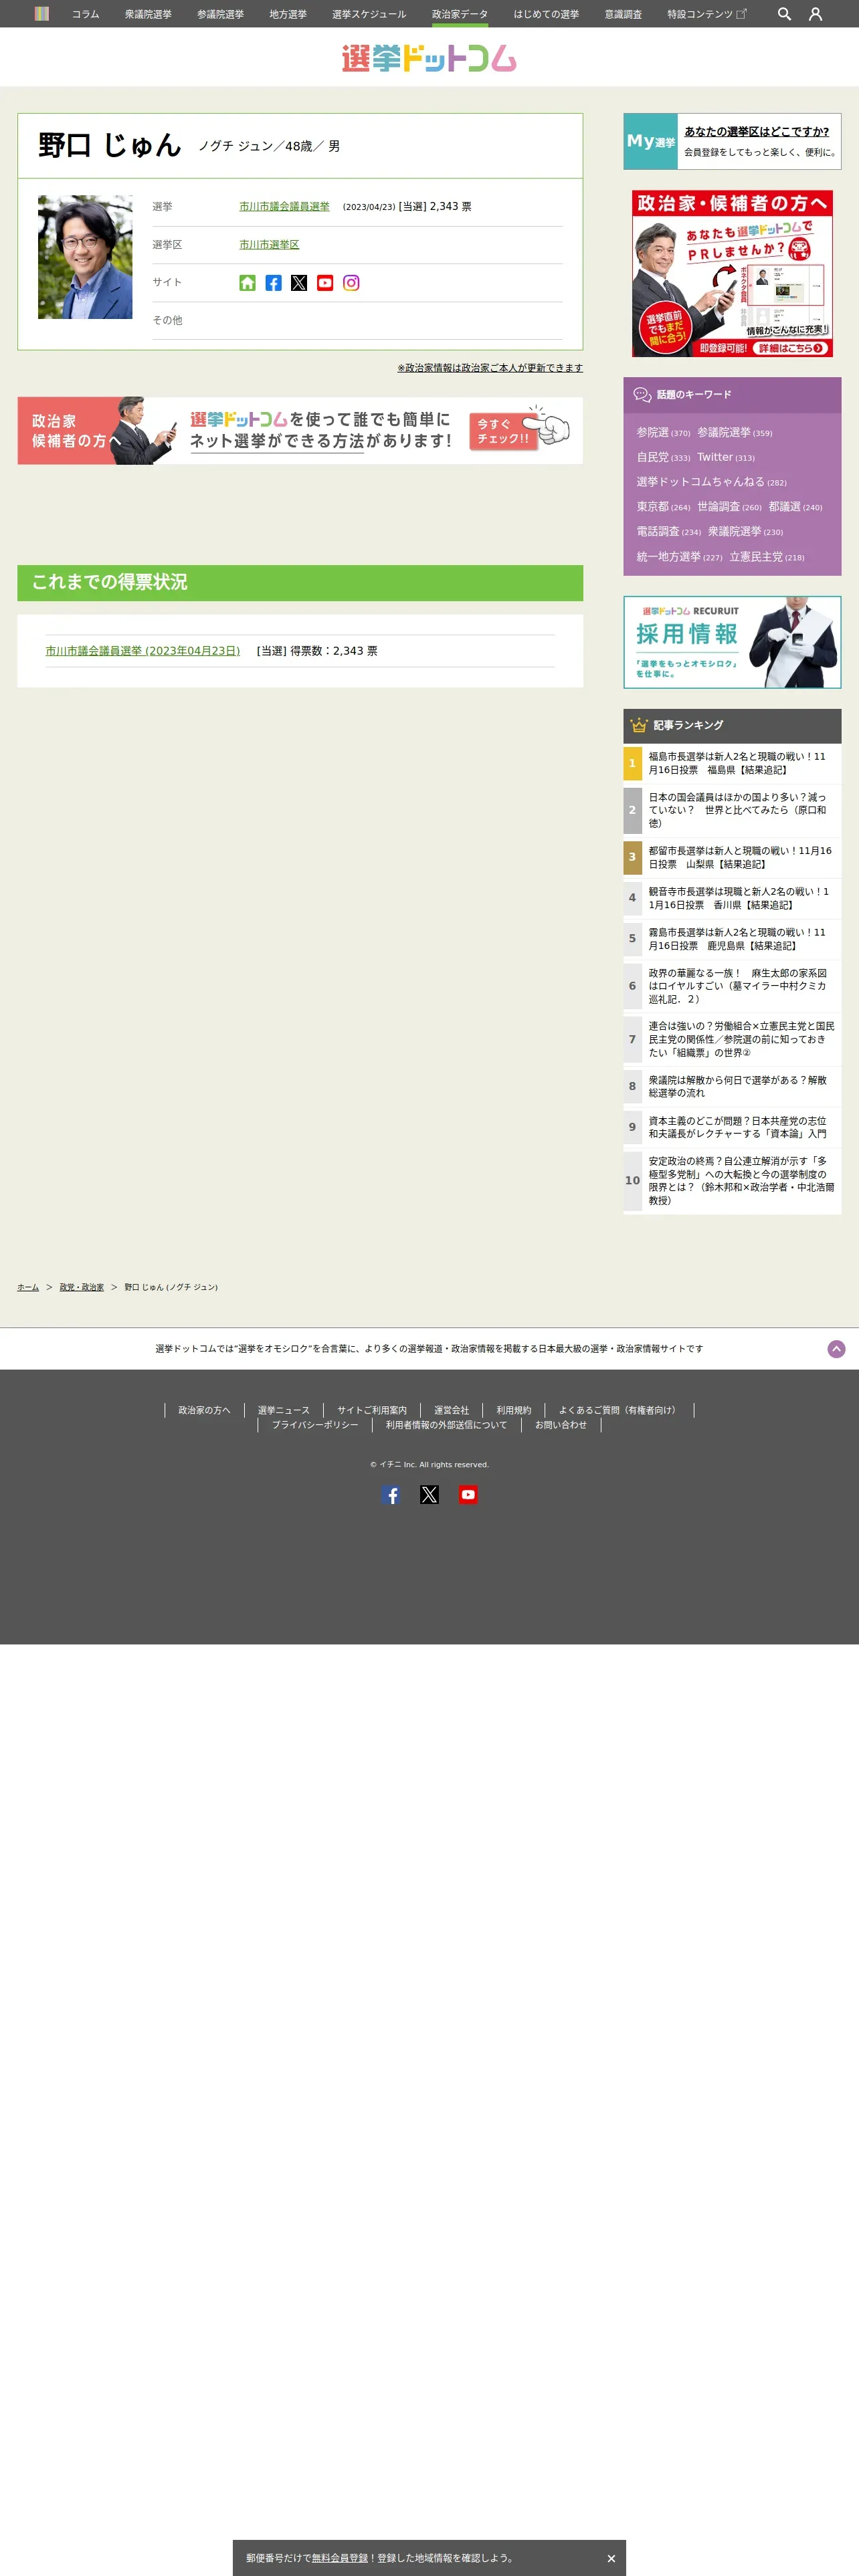
Task: Open the user account icon in top bar
Action: point(815,14)
